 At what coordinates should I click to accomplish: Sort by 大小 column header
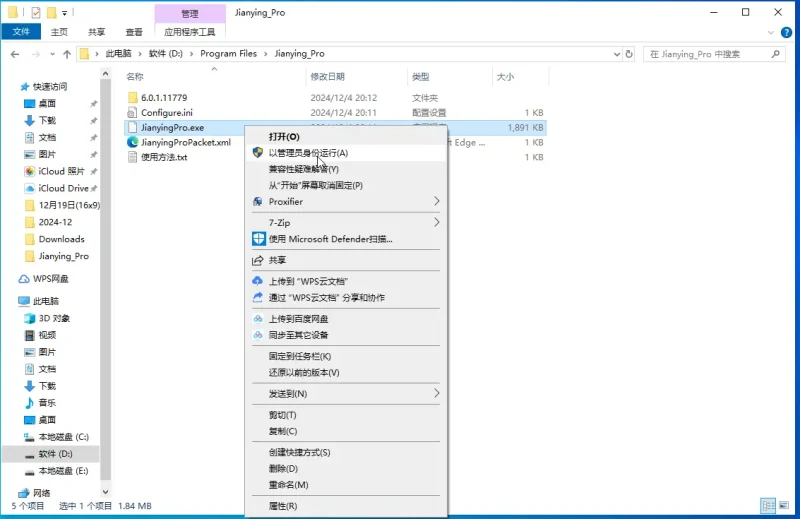505,77
